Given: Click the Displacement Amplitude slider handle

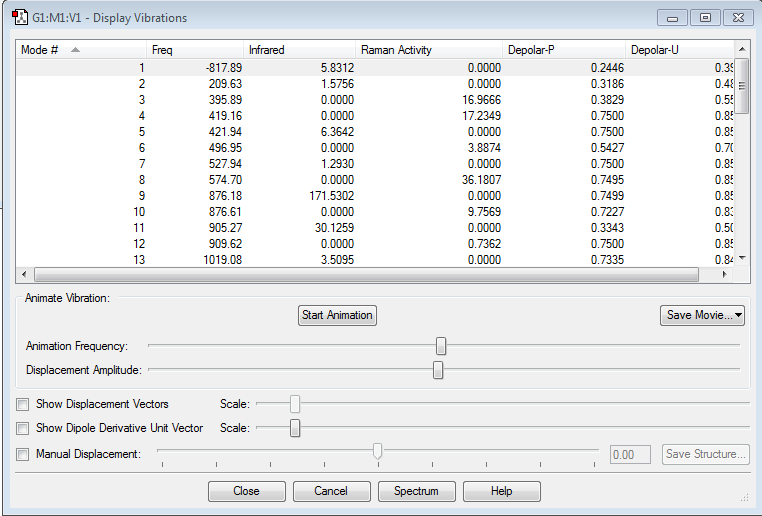Looking at the screenshot, I should 438,370.
